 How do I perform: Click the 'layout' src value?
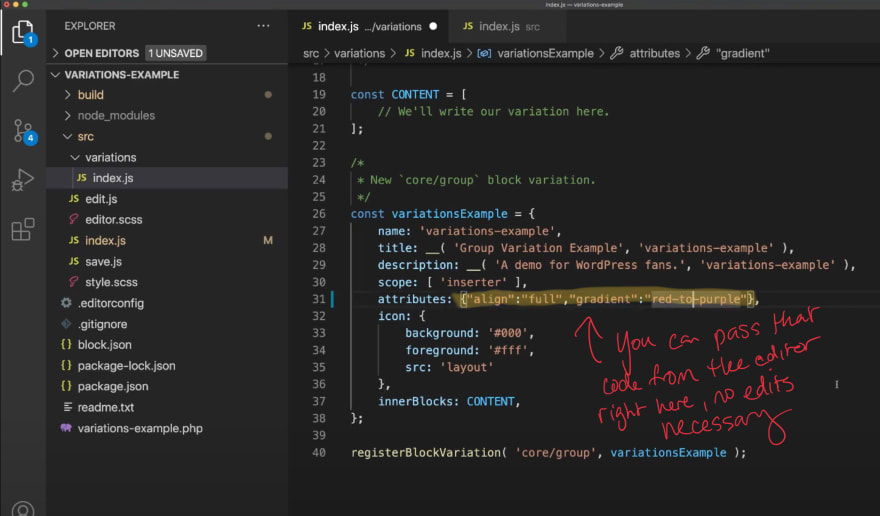click(466, 367)
